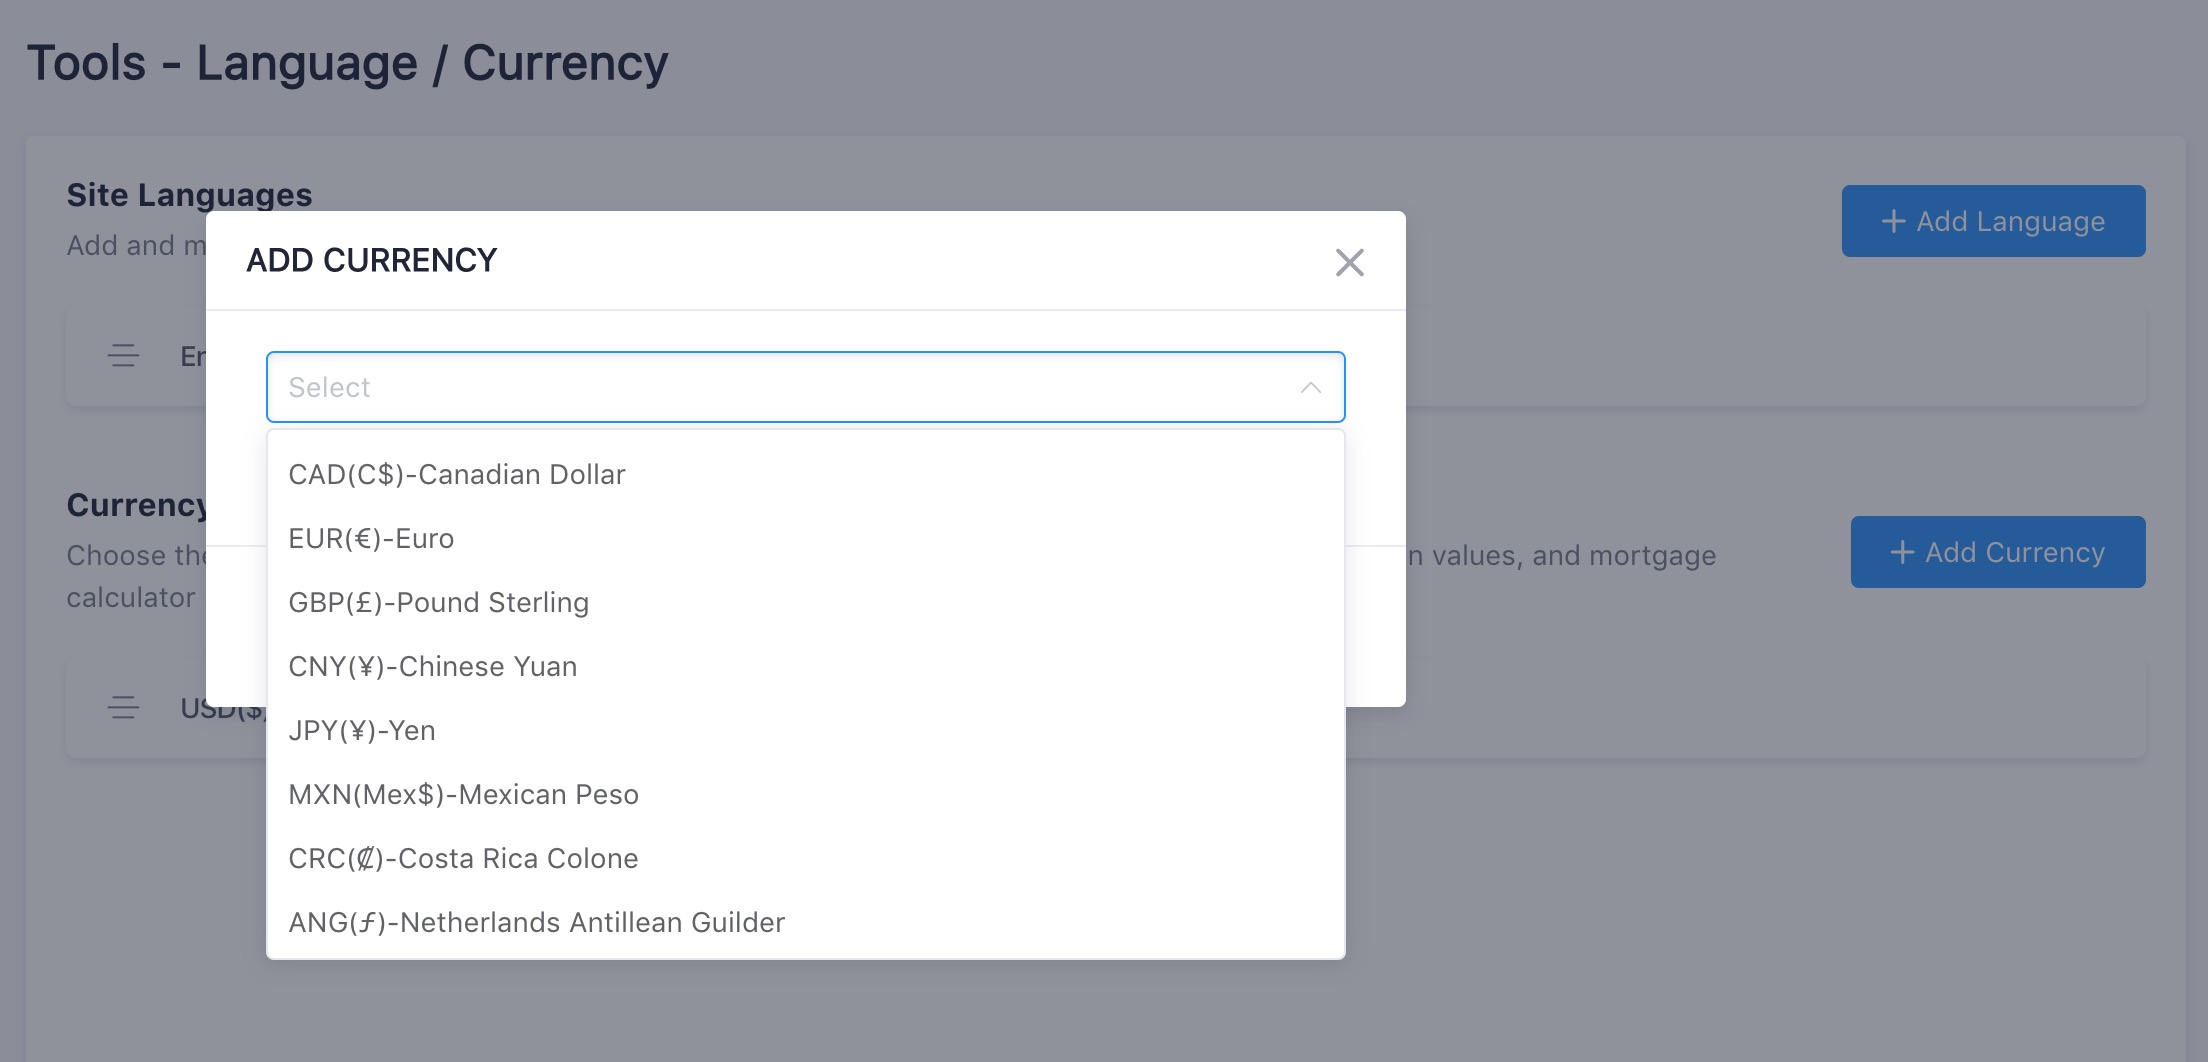Click the Add Currency button

[1997, 552]
